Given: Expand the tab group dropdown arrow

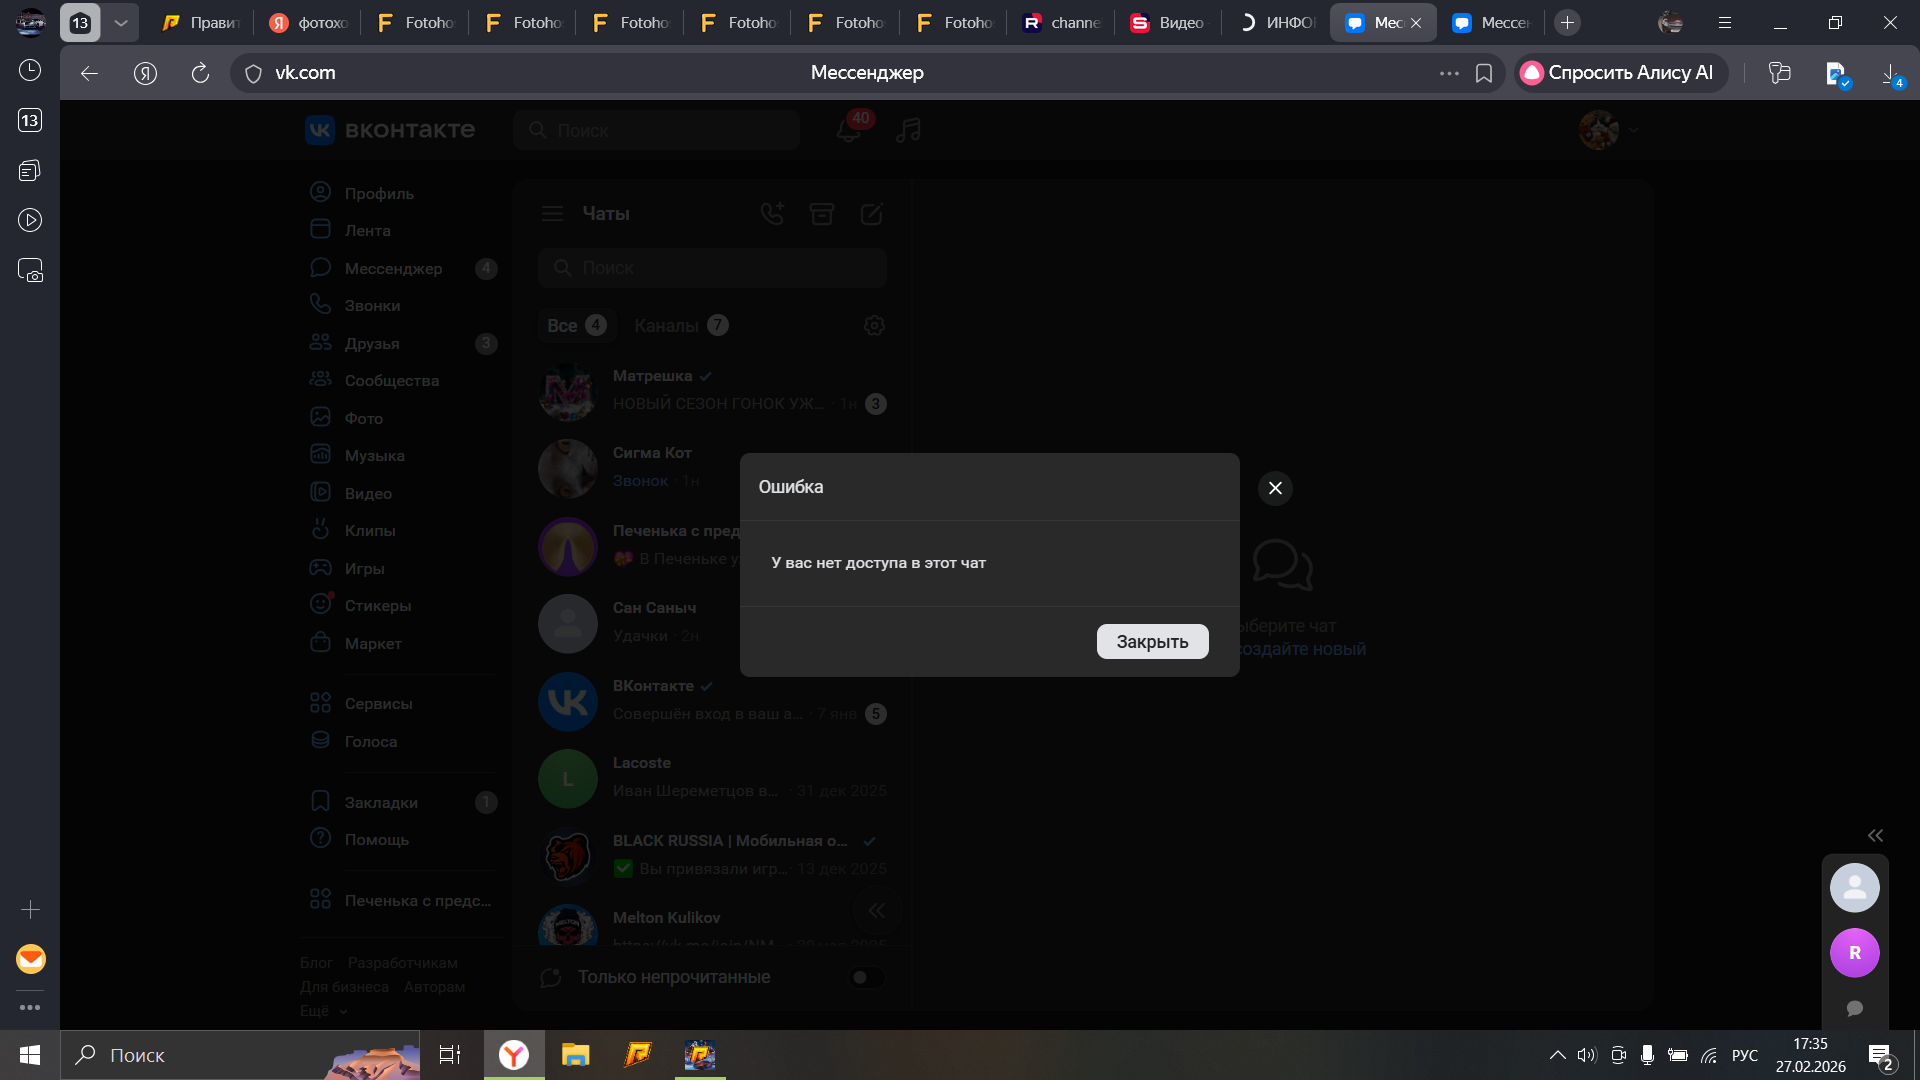Looking at the screenshot, I should pyautogui.click(x=121, y=22).
